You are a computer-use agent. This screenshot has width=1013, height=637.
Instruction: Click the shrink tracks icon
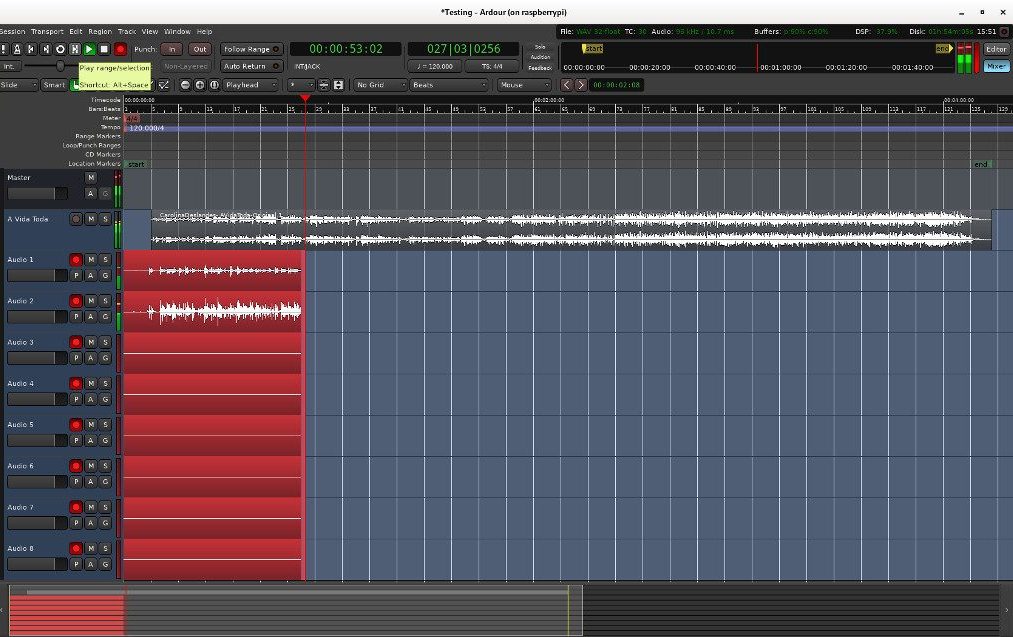click(x=324, y=85)
